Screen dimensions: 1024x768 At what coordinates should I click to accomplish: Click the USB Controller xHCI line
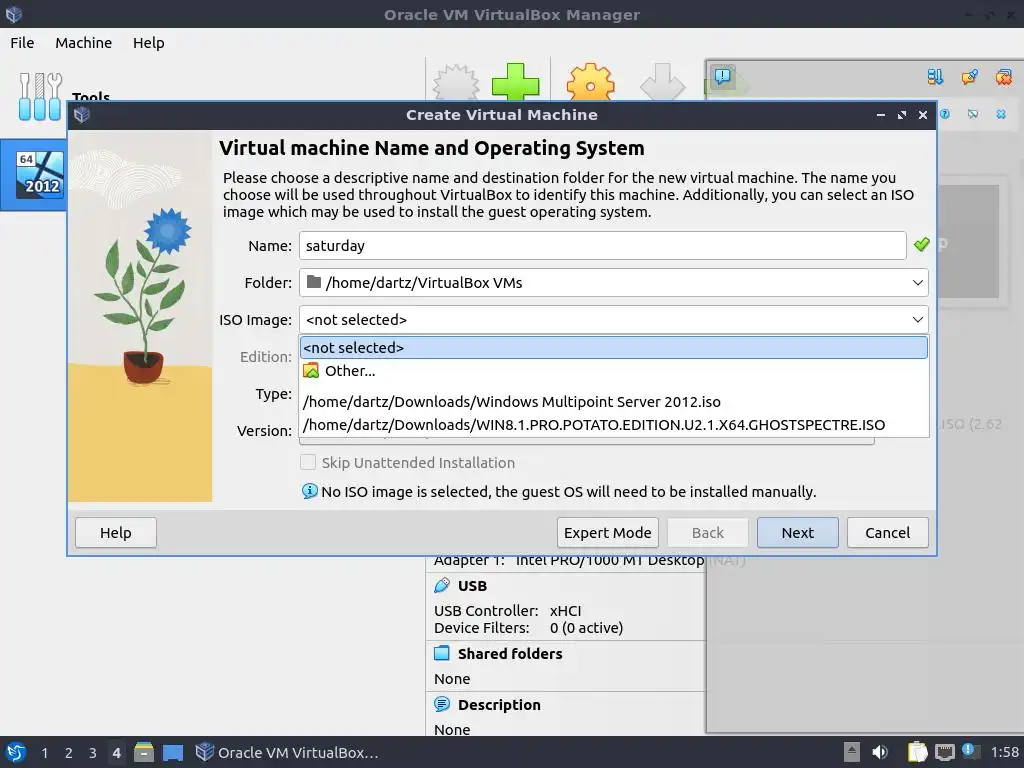tap(507, 611)
